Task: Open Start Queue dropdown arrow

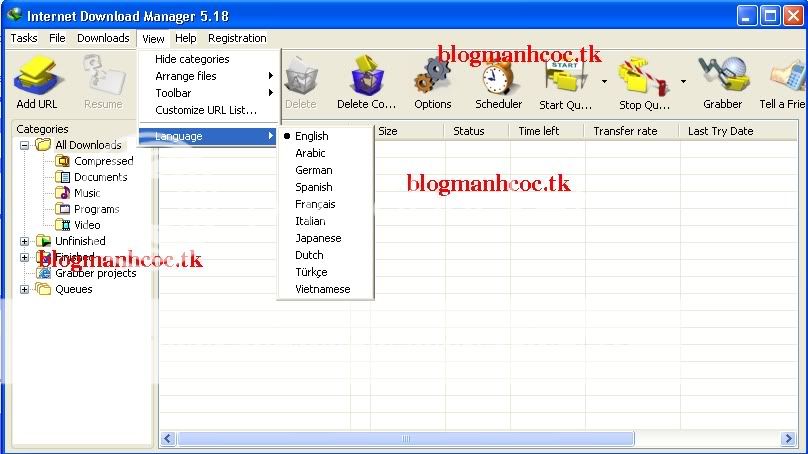Action: (604, 81)
